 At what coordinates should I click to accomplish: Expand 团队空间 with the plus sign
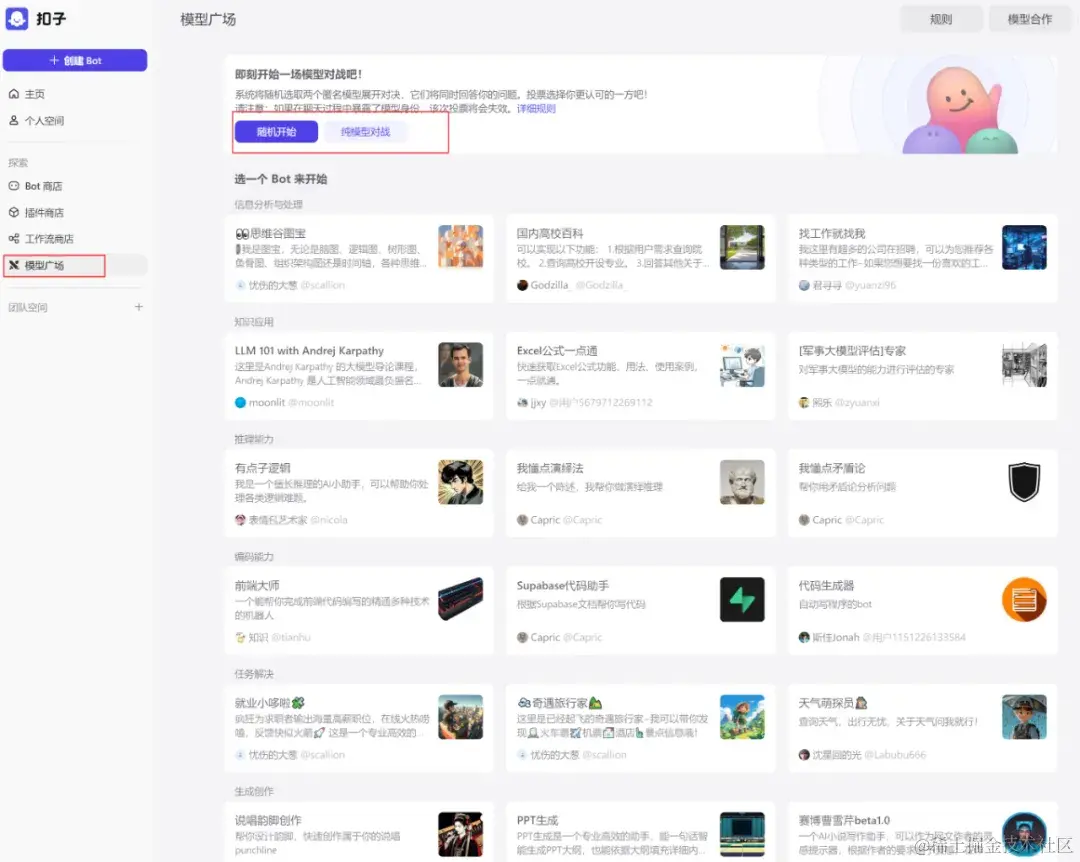tap(139, 307)
